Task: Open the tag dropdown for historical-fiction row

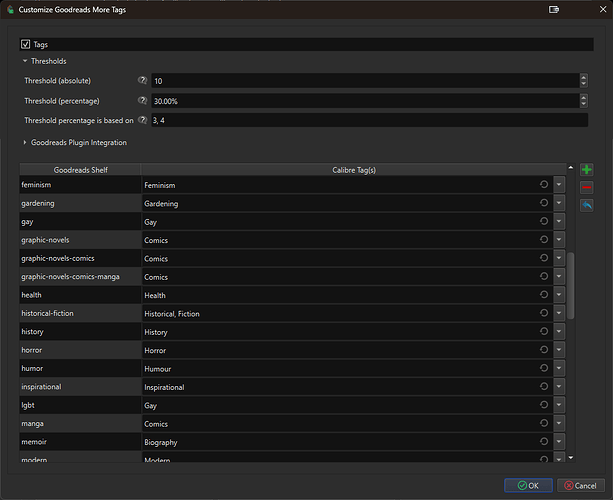Action: (558, 314)
